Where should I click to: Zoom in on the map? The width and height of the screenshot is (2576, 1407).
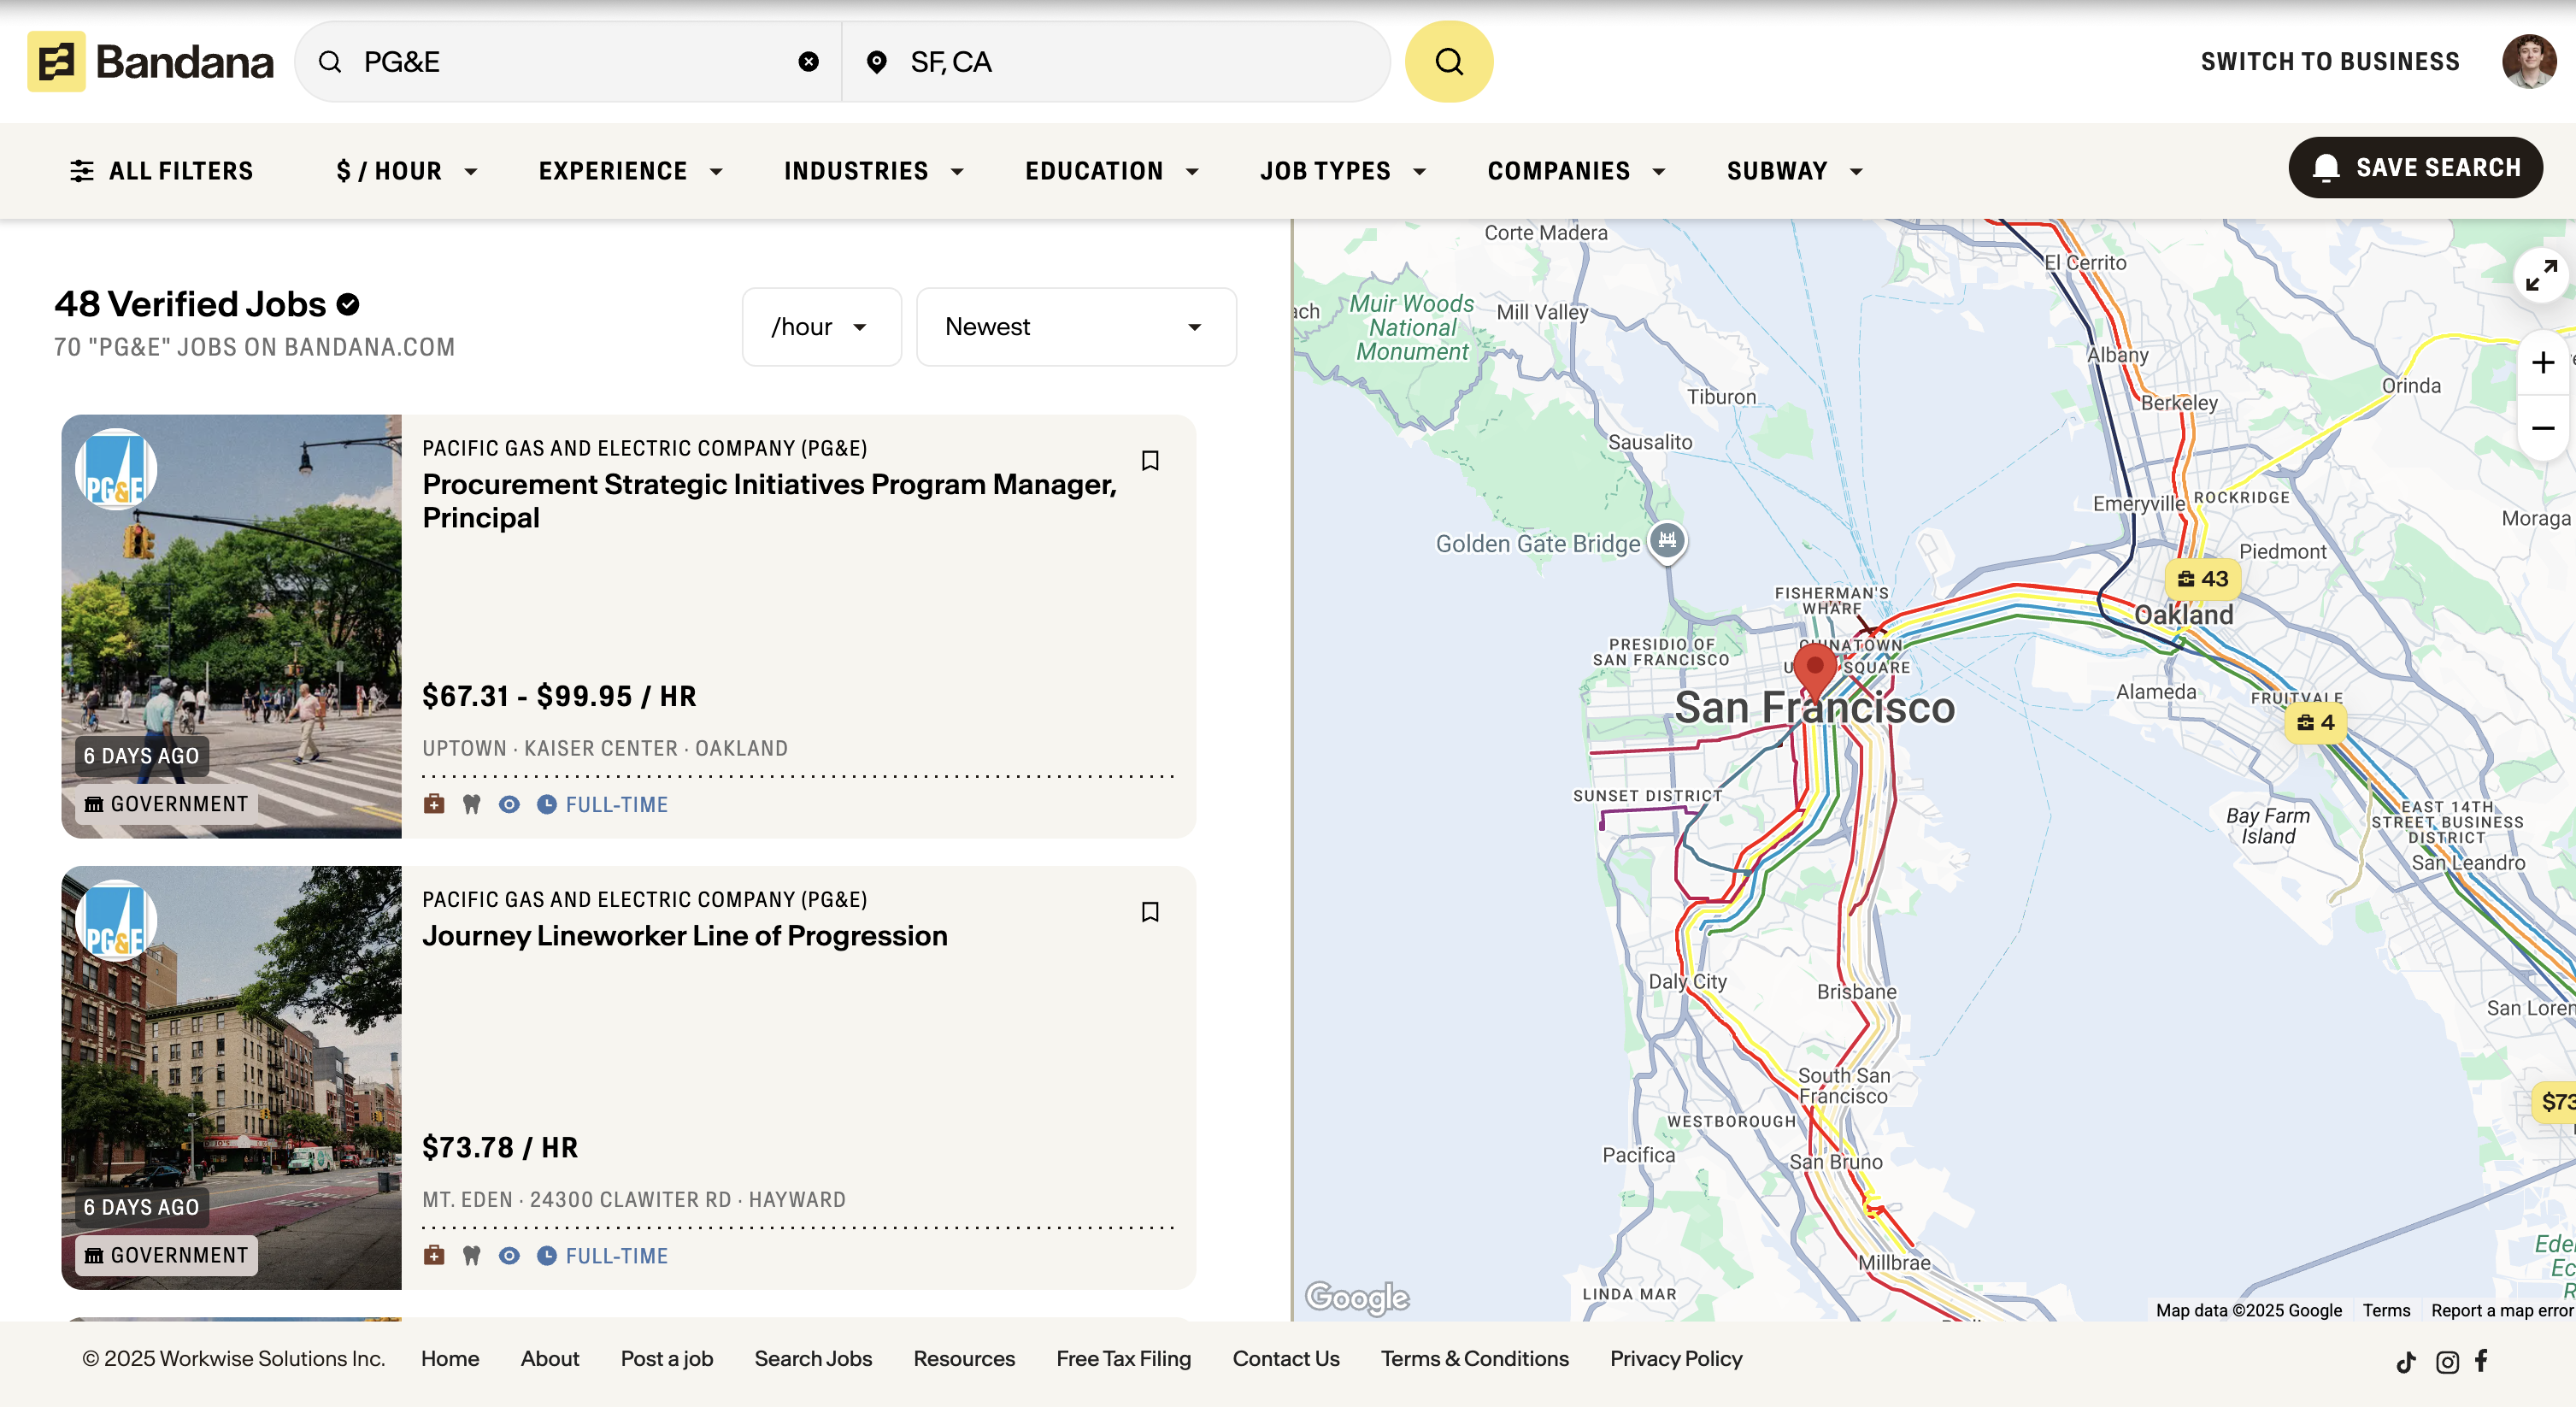(x=2543, y=362)
